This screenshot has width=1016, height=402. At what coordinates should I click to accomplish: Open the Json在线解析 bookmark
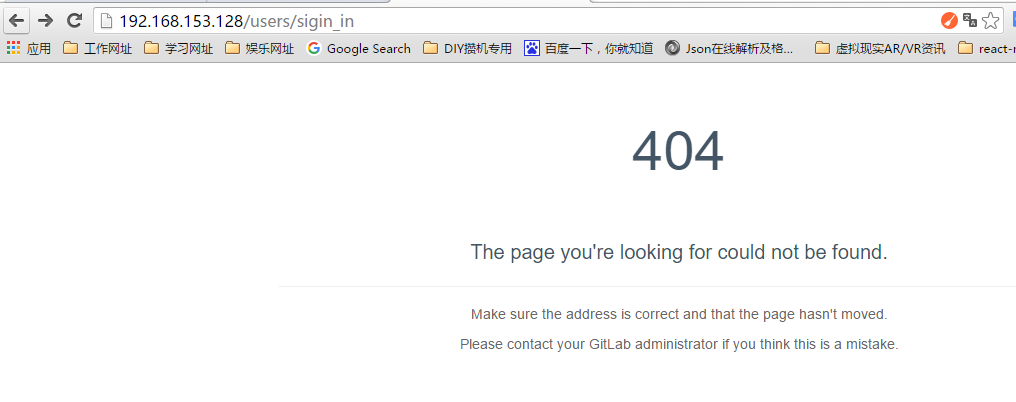click(x=730, y=48)
